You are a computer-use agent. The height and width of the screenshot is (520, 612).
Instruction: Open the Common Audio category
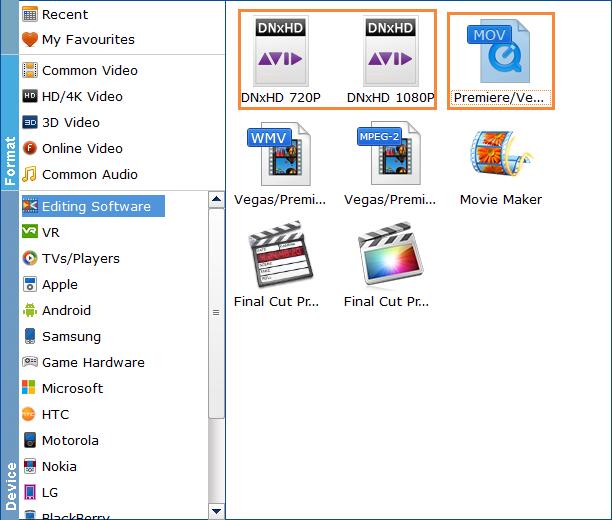click(89, 175)
